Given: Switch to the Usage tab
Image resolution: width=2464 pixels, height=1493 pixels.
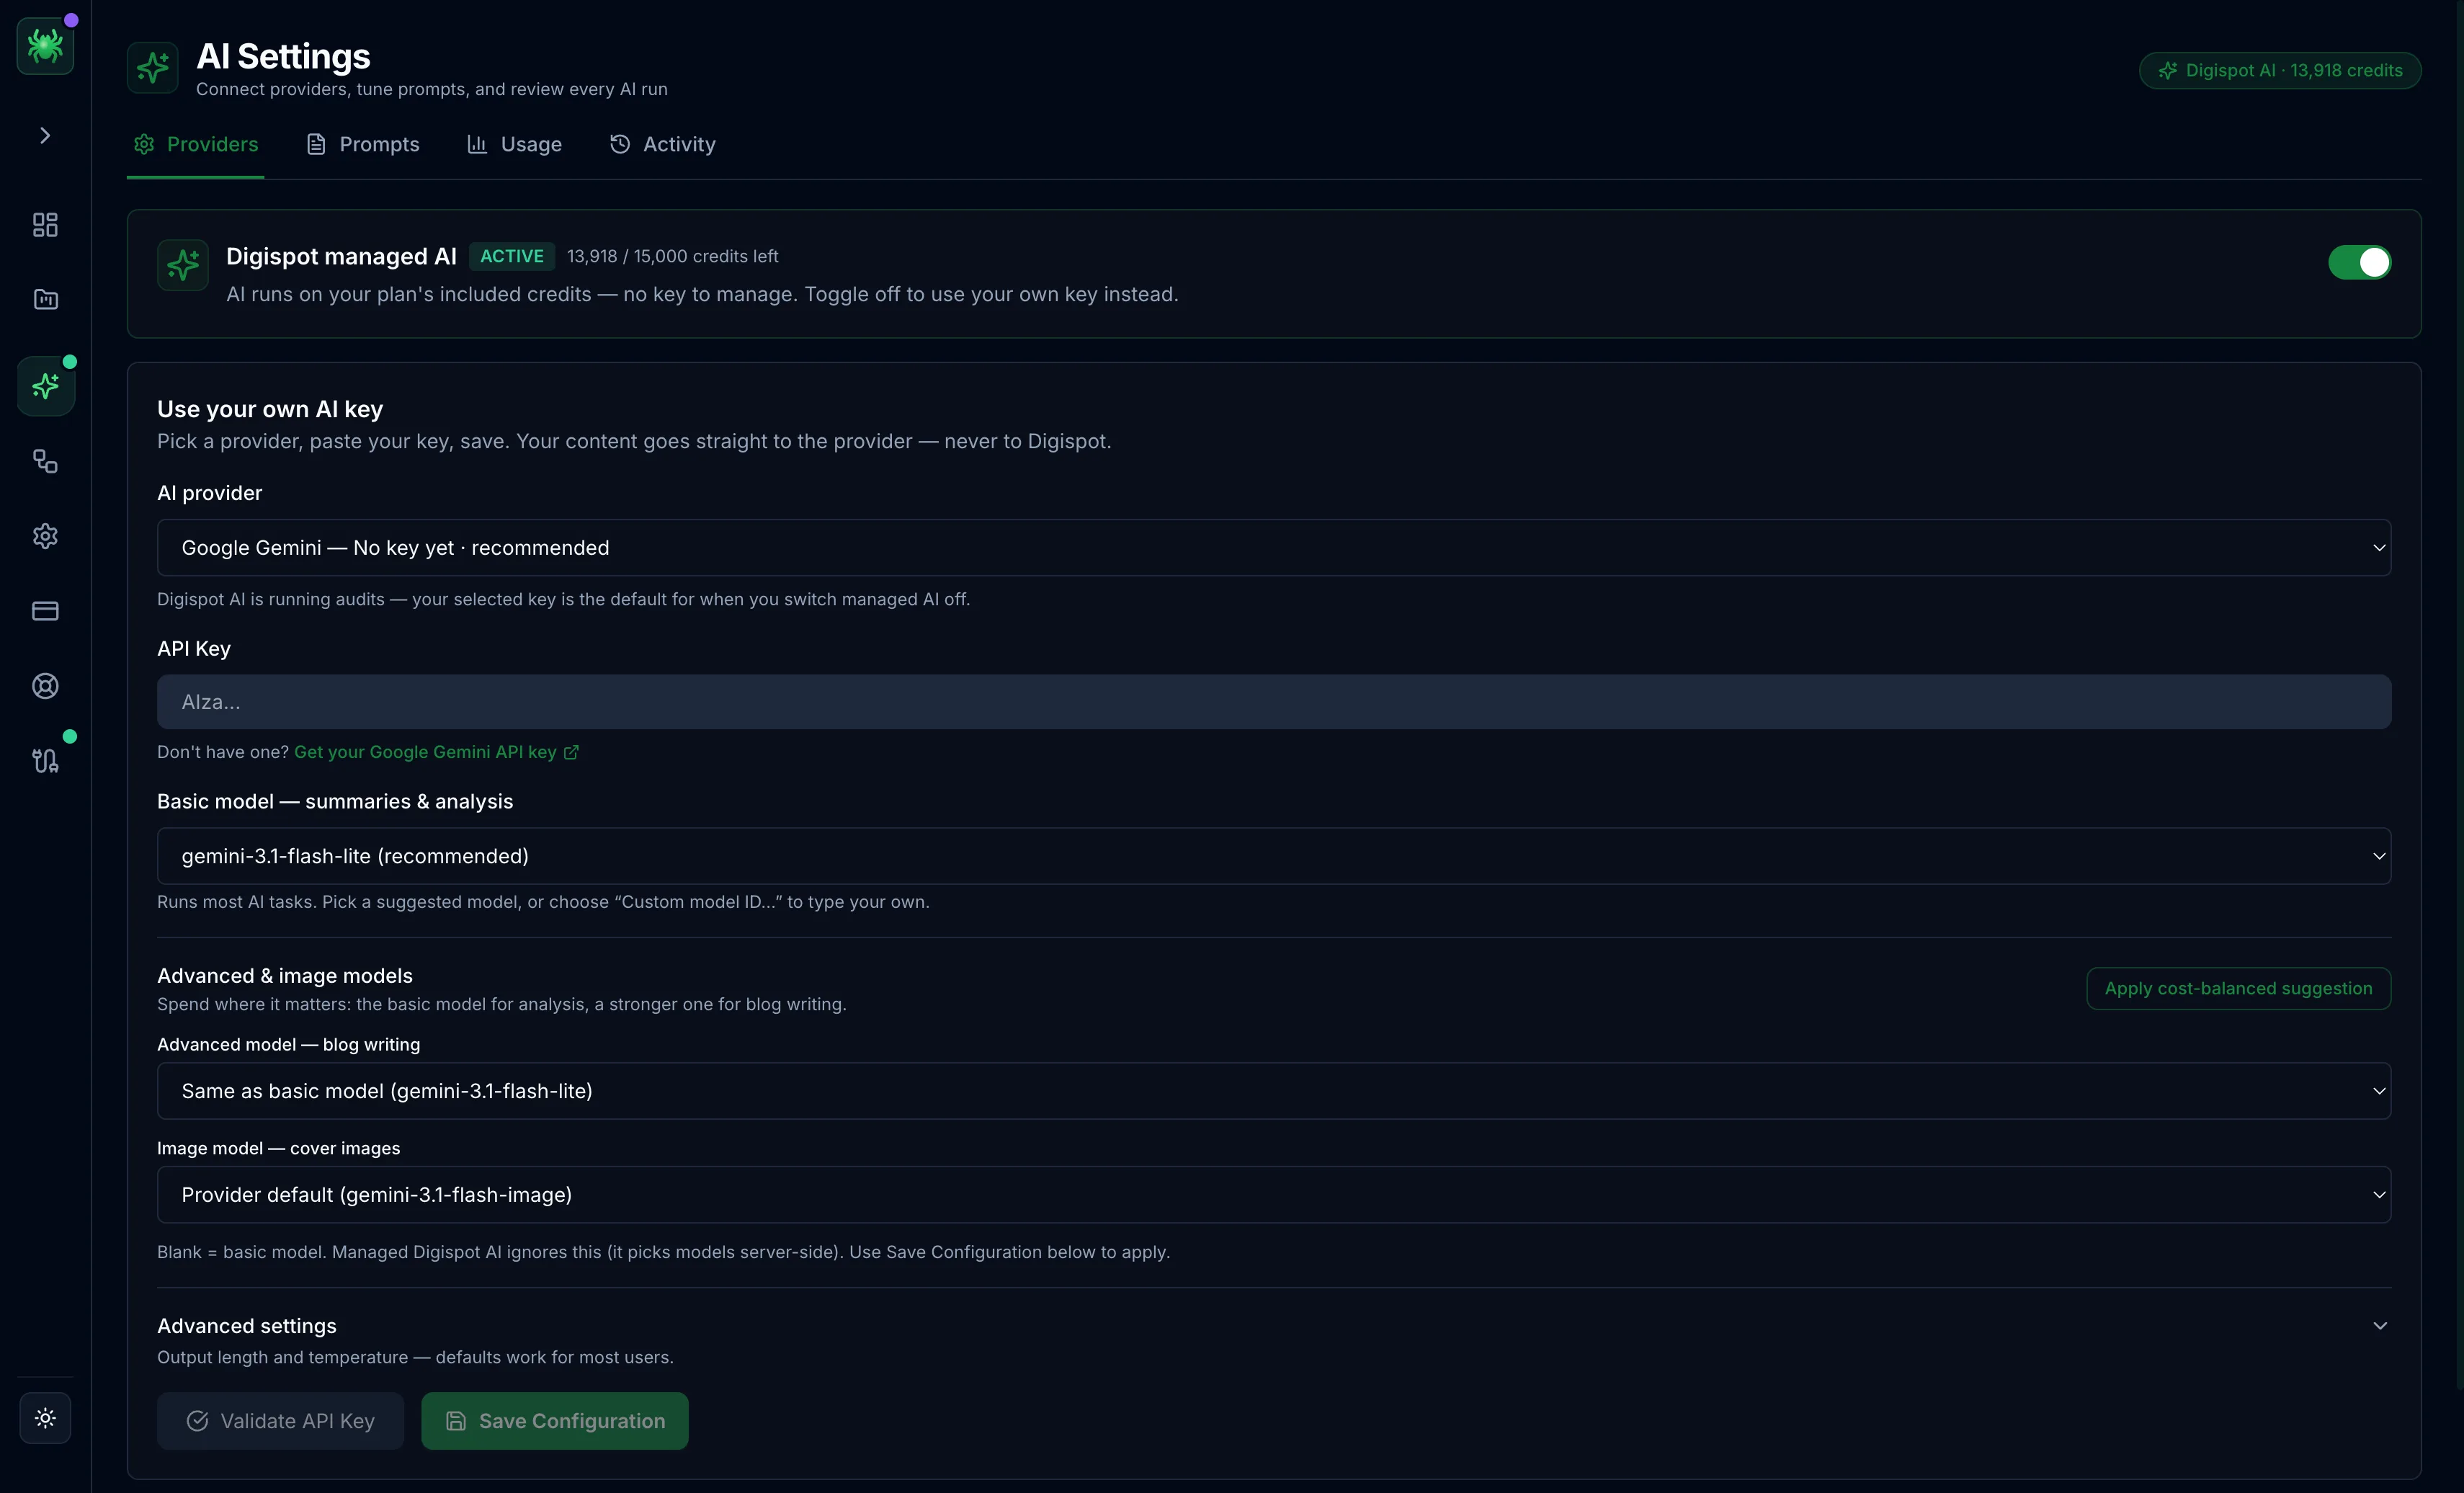Looking at the screenshot, I should click(x=514, y=144).
